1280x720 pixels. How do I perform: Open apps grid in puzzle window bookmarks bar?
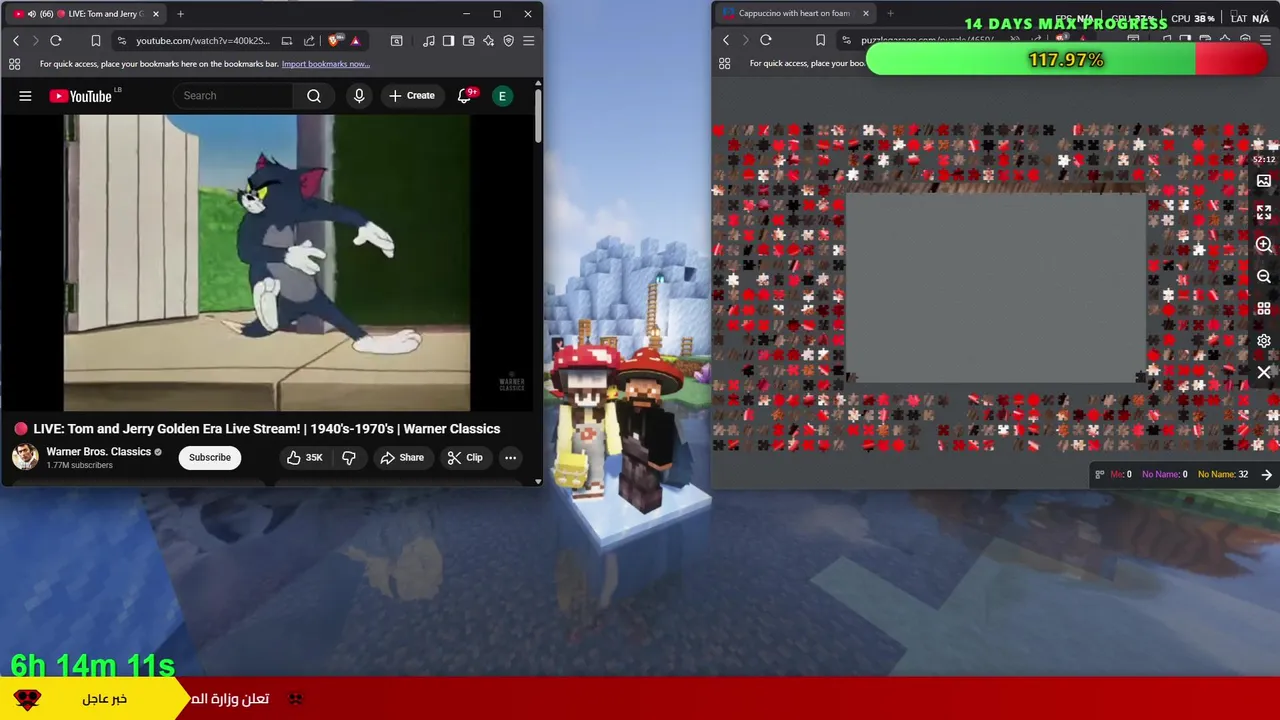[x=724, y=63]
